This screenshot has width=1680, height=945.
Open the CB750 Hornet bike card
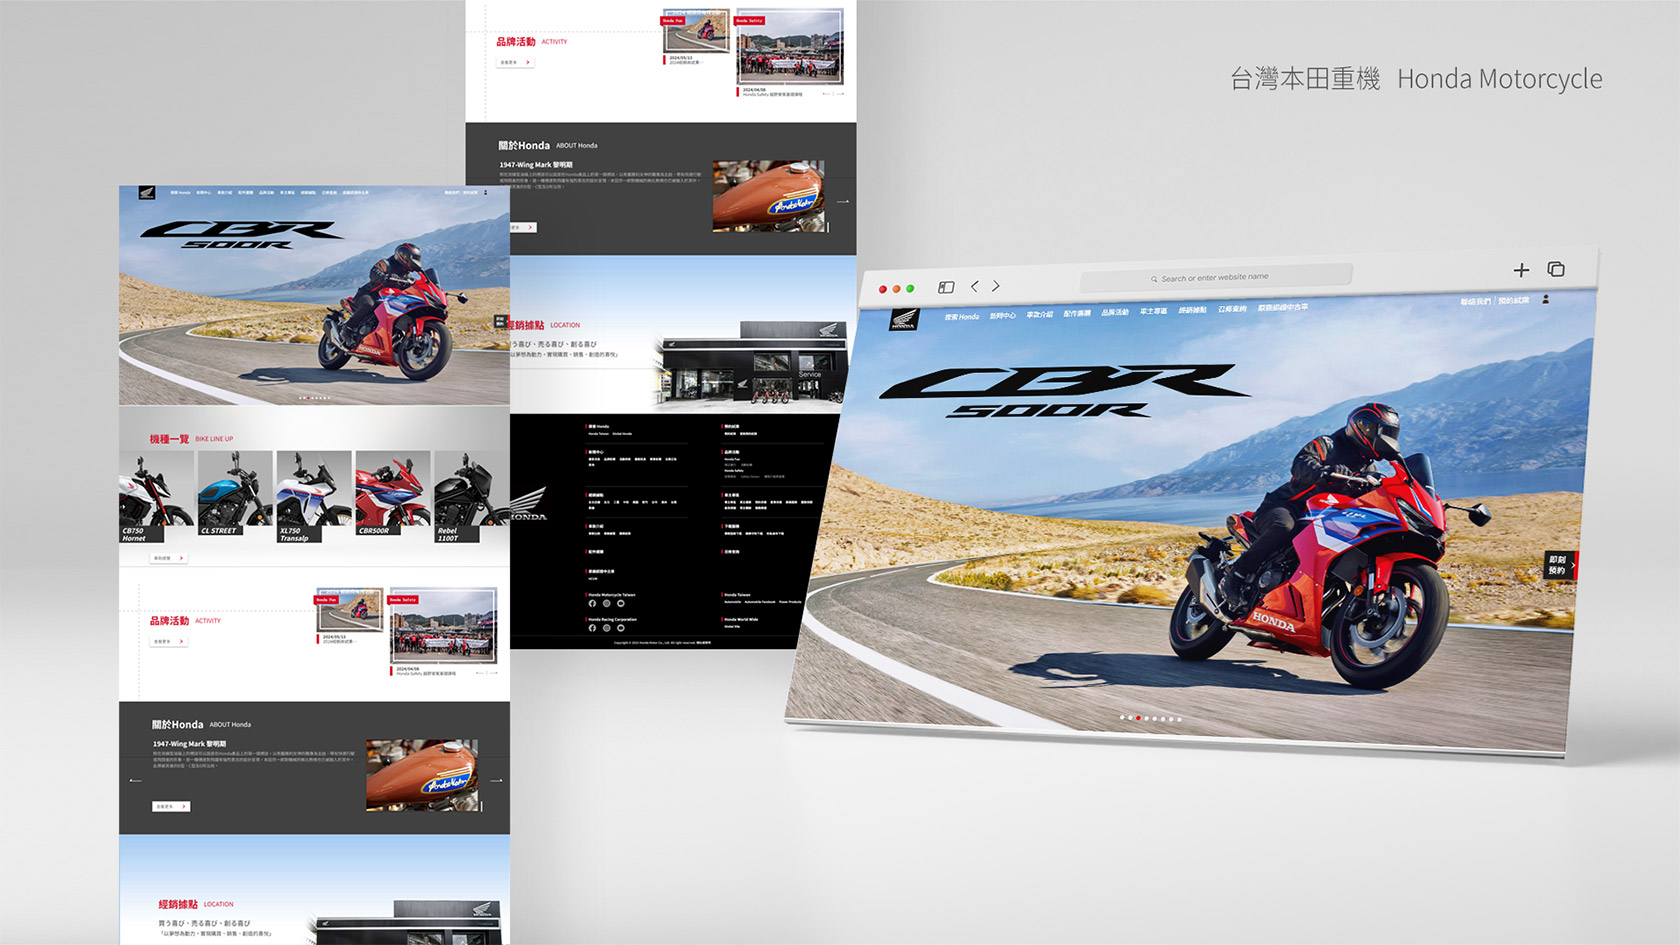156,496
